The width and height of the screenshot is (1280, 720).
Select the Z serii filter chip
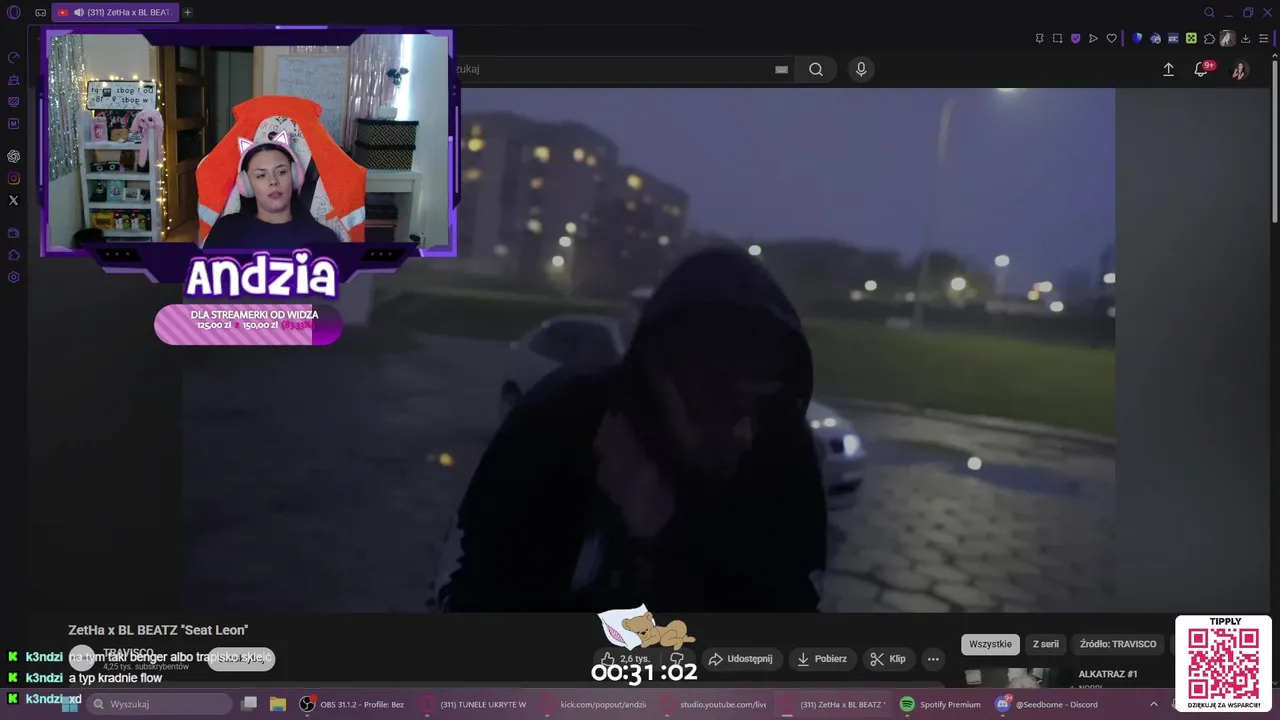pos(1045,644)
